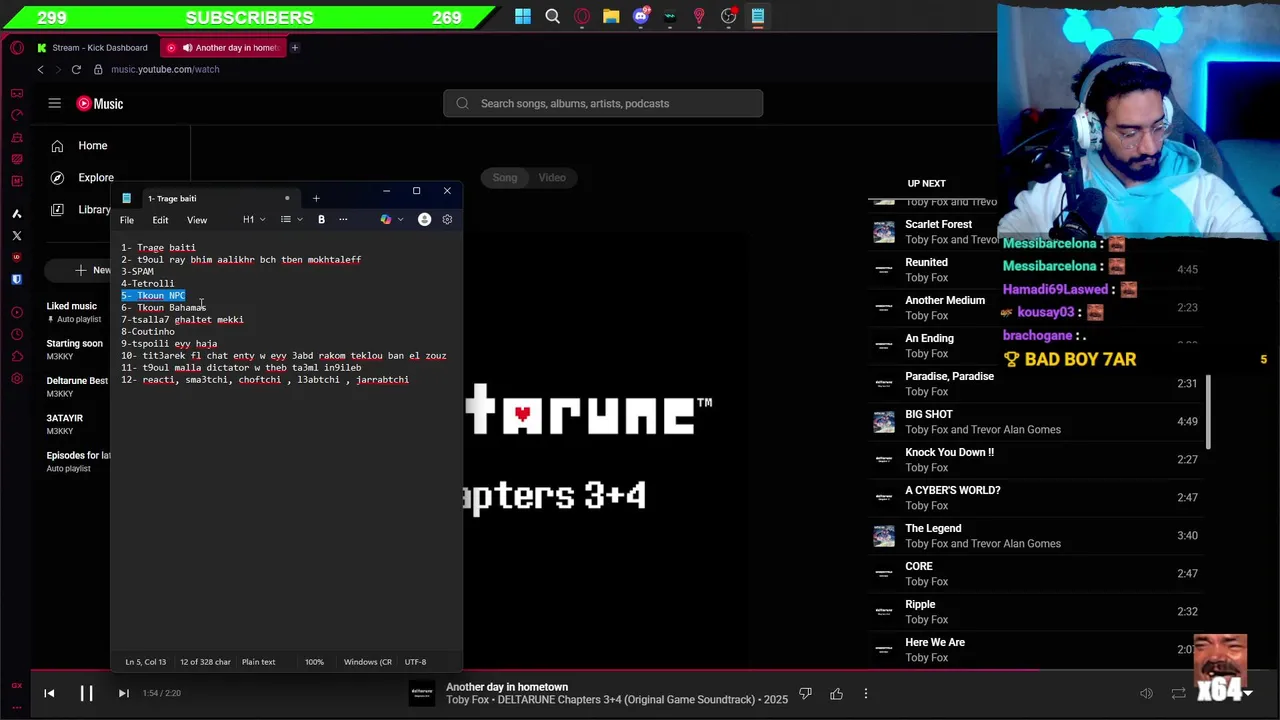The height and width of the screenshot is (720, 1280).
Task: Click the queue list scrollbar
Action: point(1209,412)
